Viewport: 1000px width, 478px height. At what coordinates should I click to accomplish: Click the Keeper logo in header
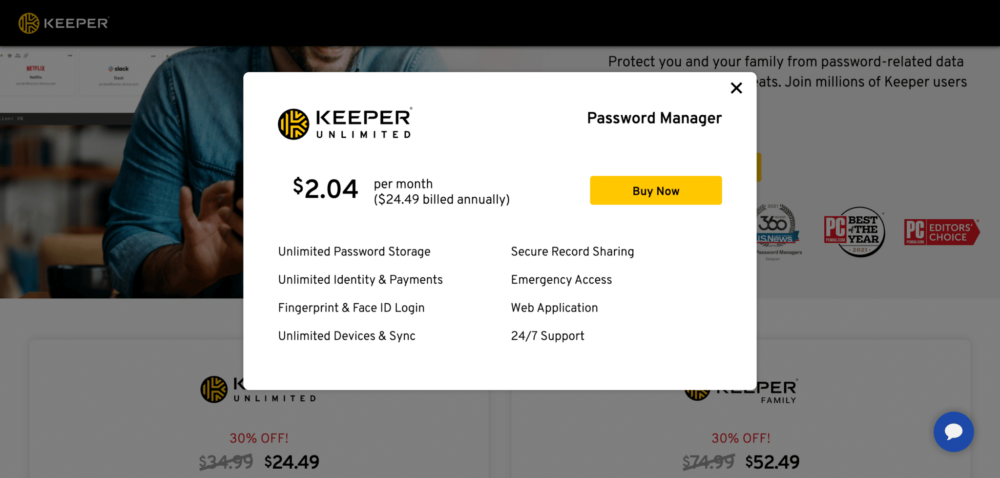(63, 23)
